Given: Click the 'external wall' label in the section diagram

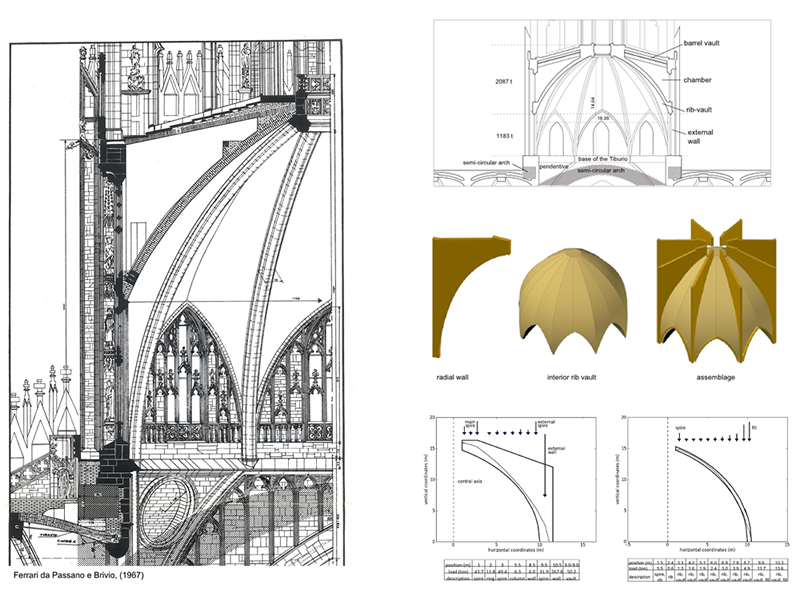Looking at the screenshot, I should coord(699,137).
